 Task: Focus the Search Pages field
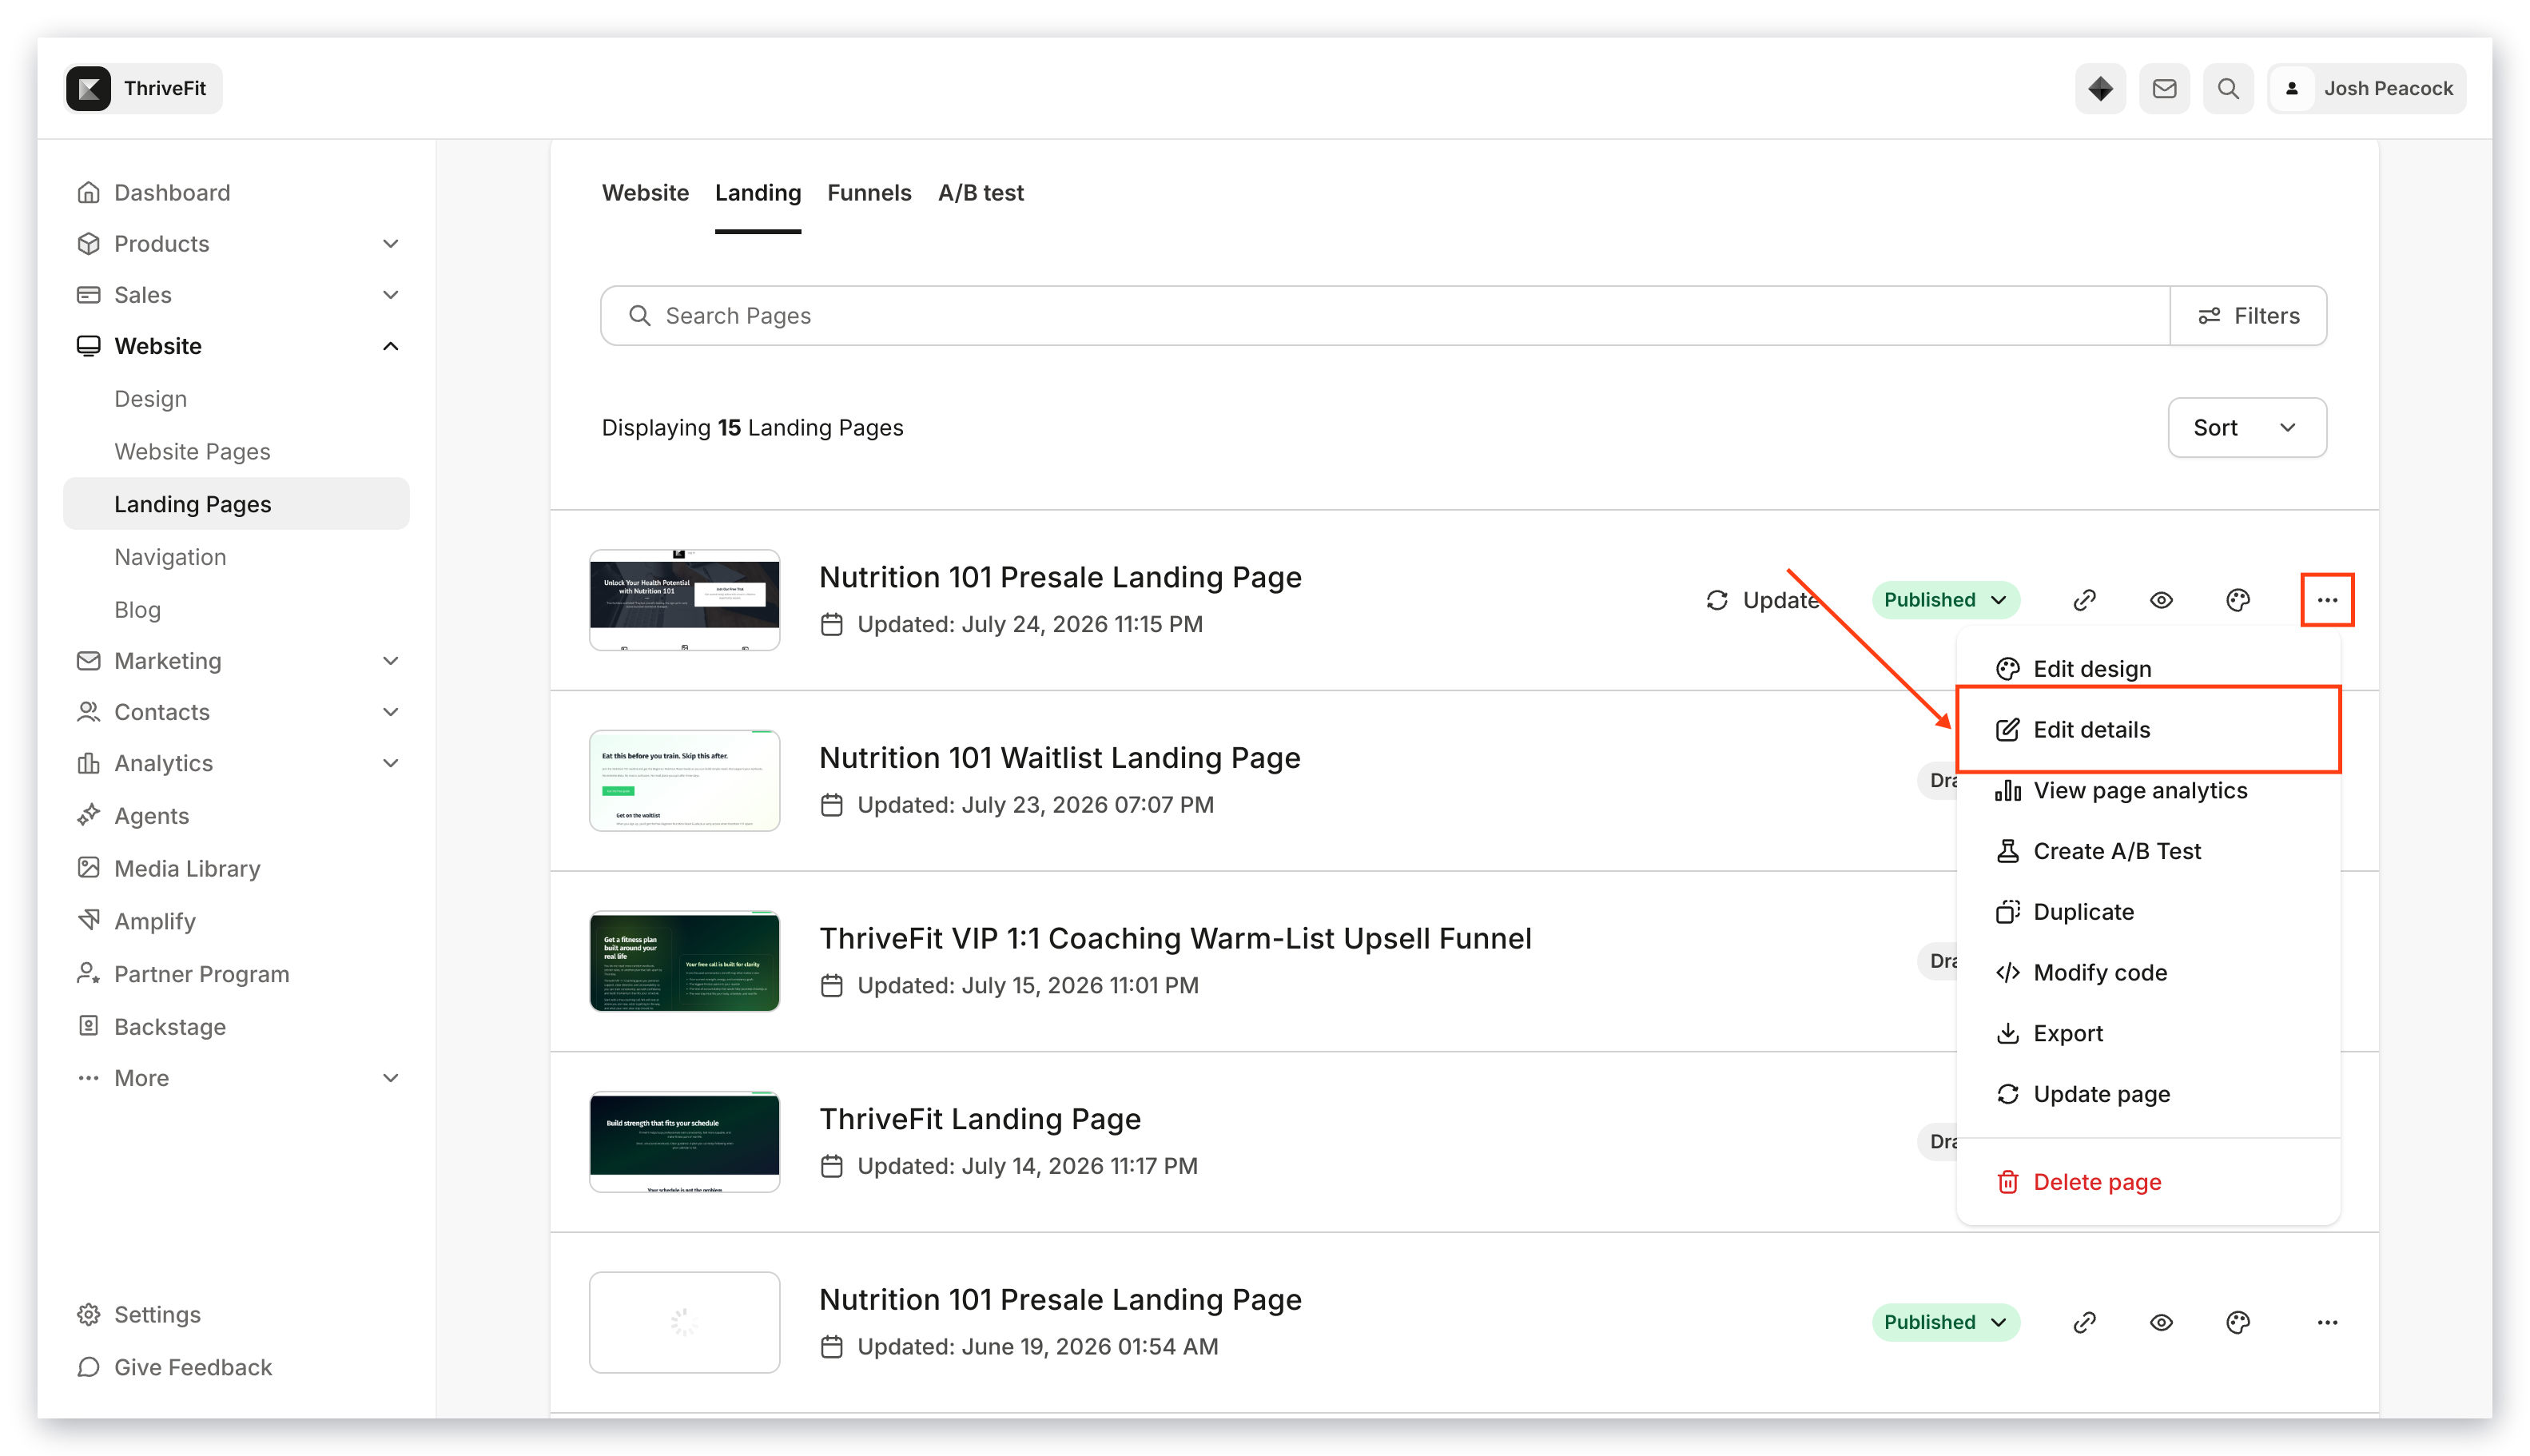click(1385, 315)
